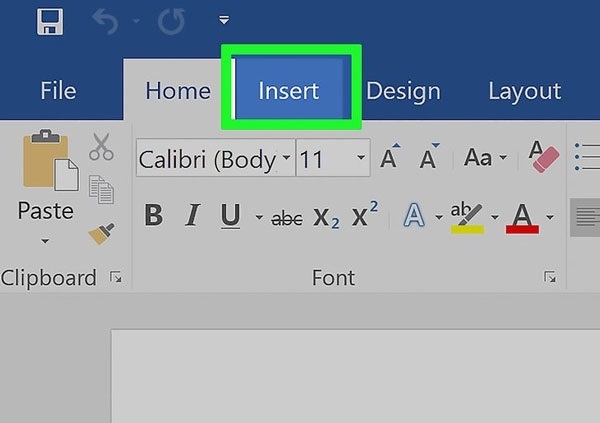Select the Format Painter brush
Image resolution: width=600 pixels, height=423 pixels.
pos(101,234)
